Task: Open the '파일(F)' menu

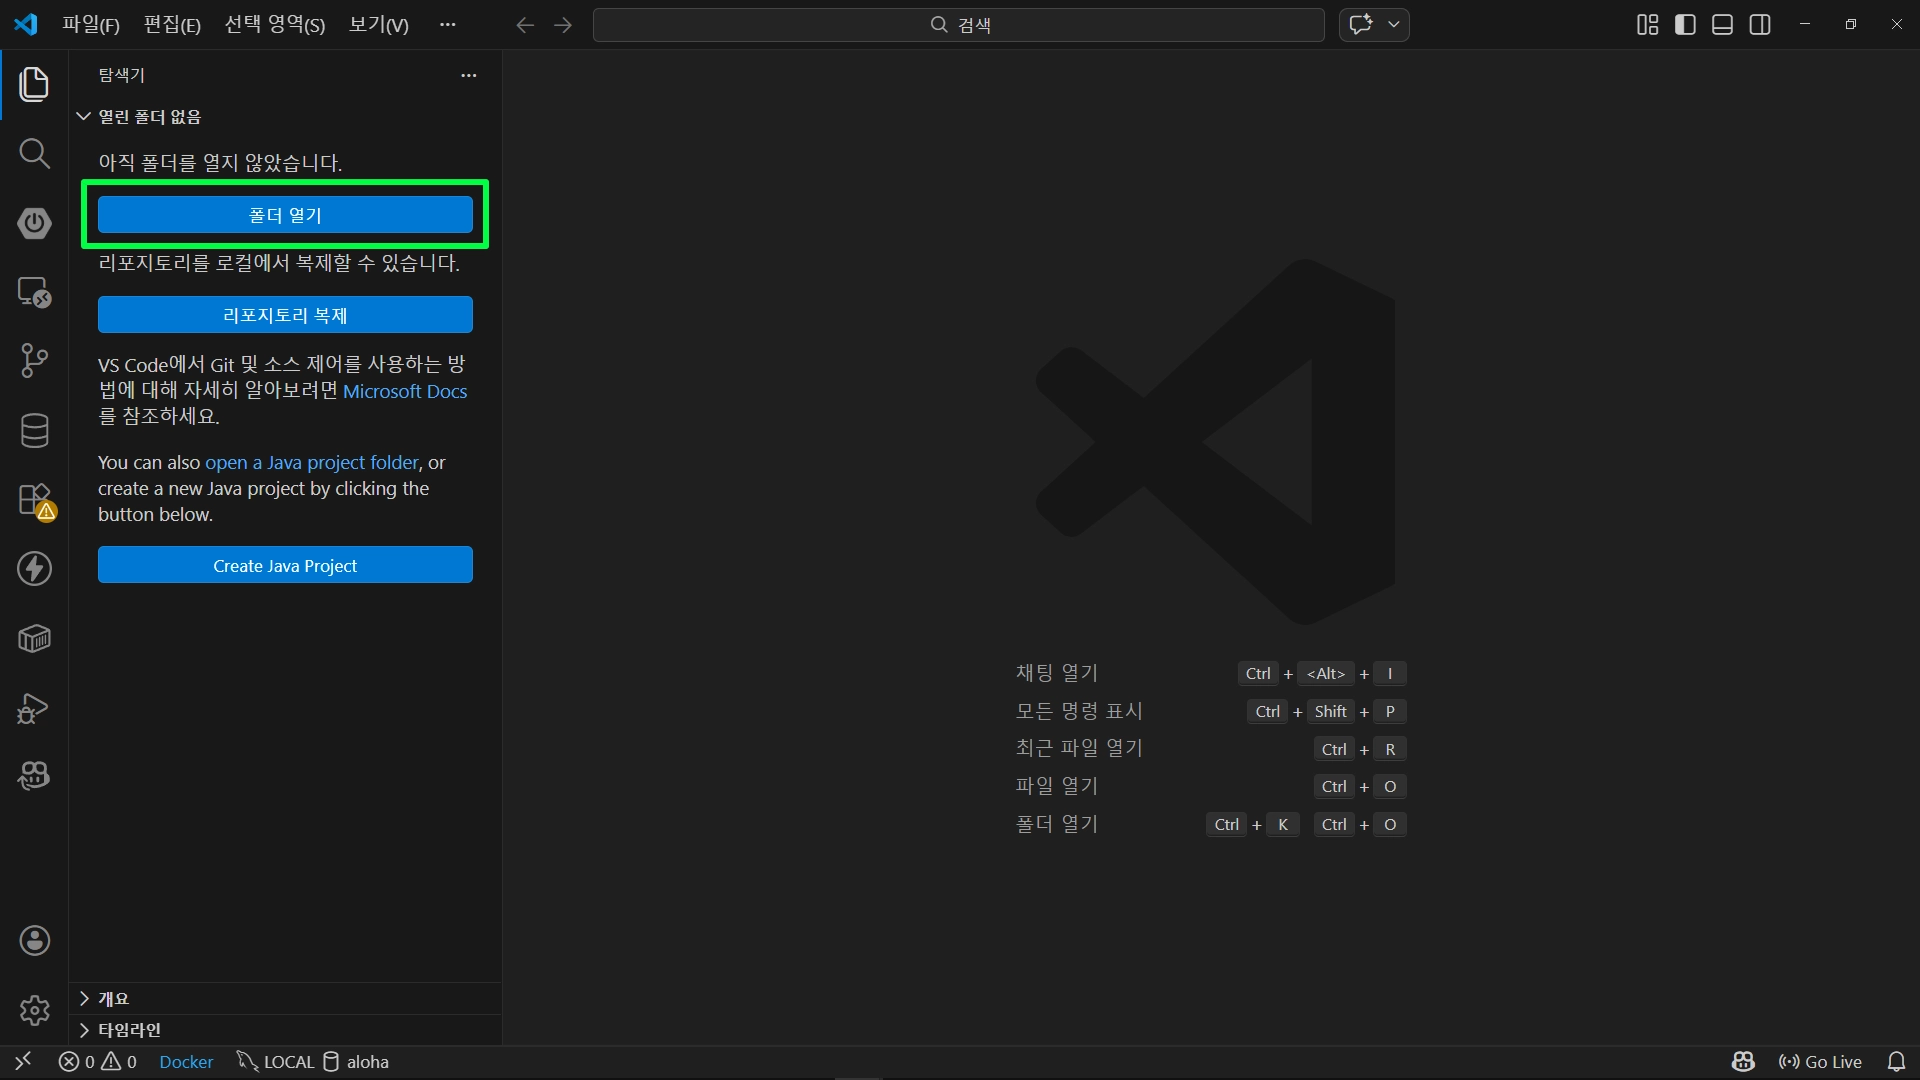Action: (90, 25)
